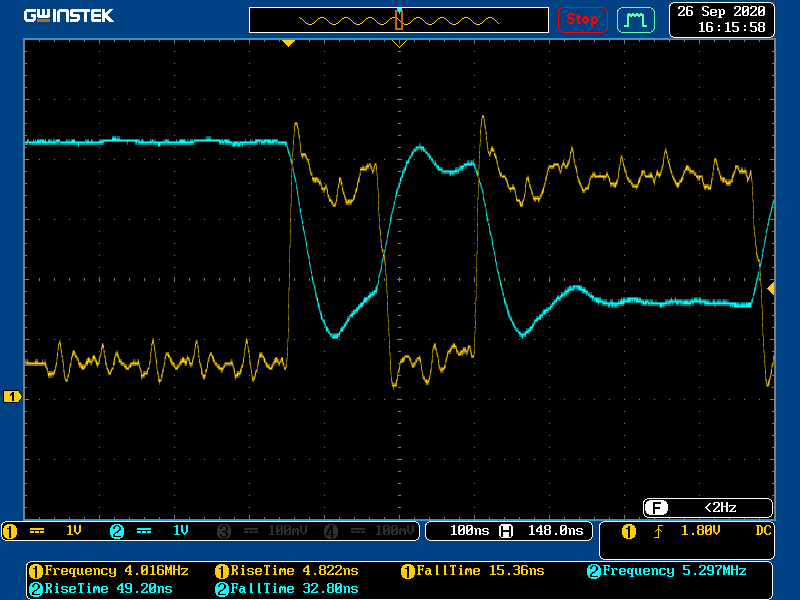The width and height of the screenshot is (800, 600).
Task: Click the green acquisition mode icon
Action: click(x=635, y=19)
